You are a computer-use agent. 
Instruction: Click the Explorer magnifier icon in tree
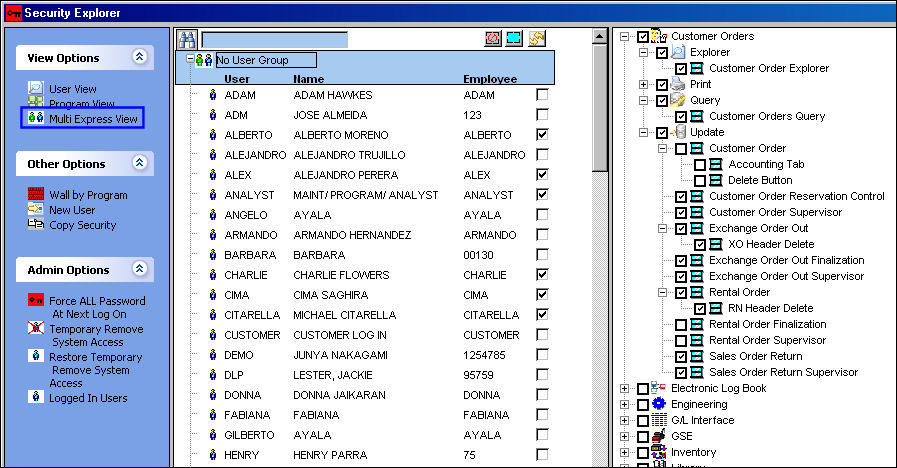tap(678, 51)
